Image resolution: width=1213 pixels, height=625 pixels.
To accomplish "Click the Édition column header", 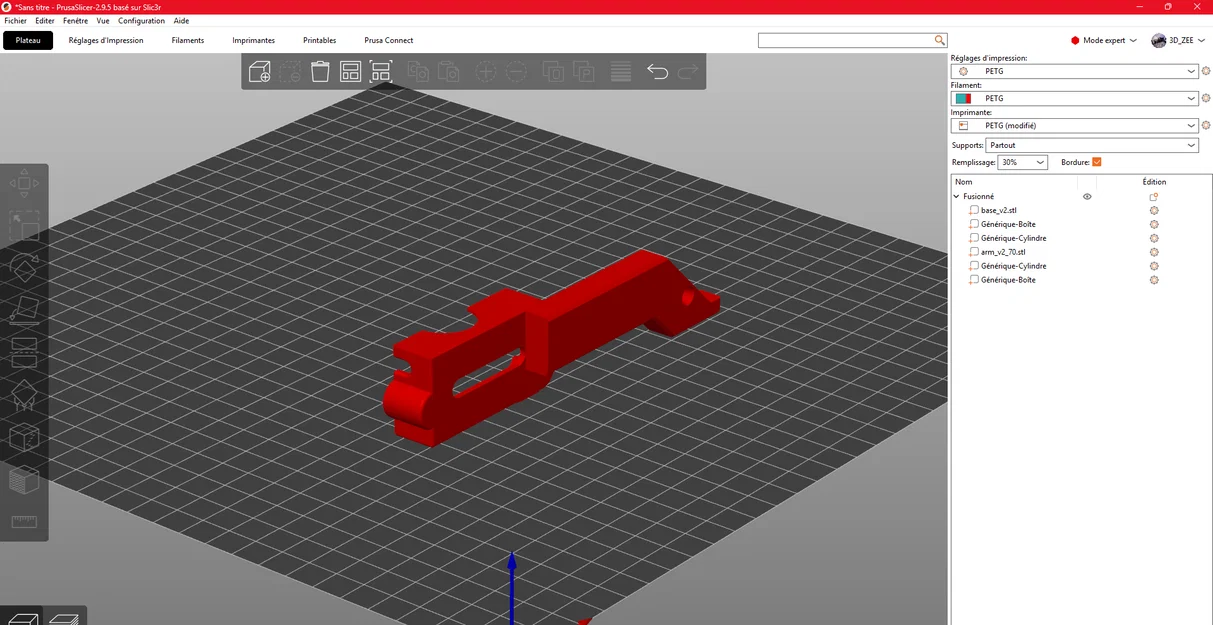I will [1154, 182].
